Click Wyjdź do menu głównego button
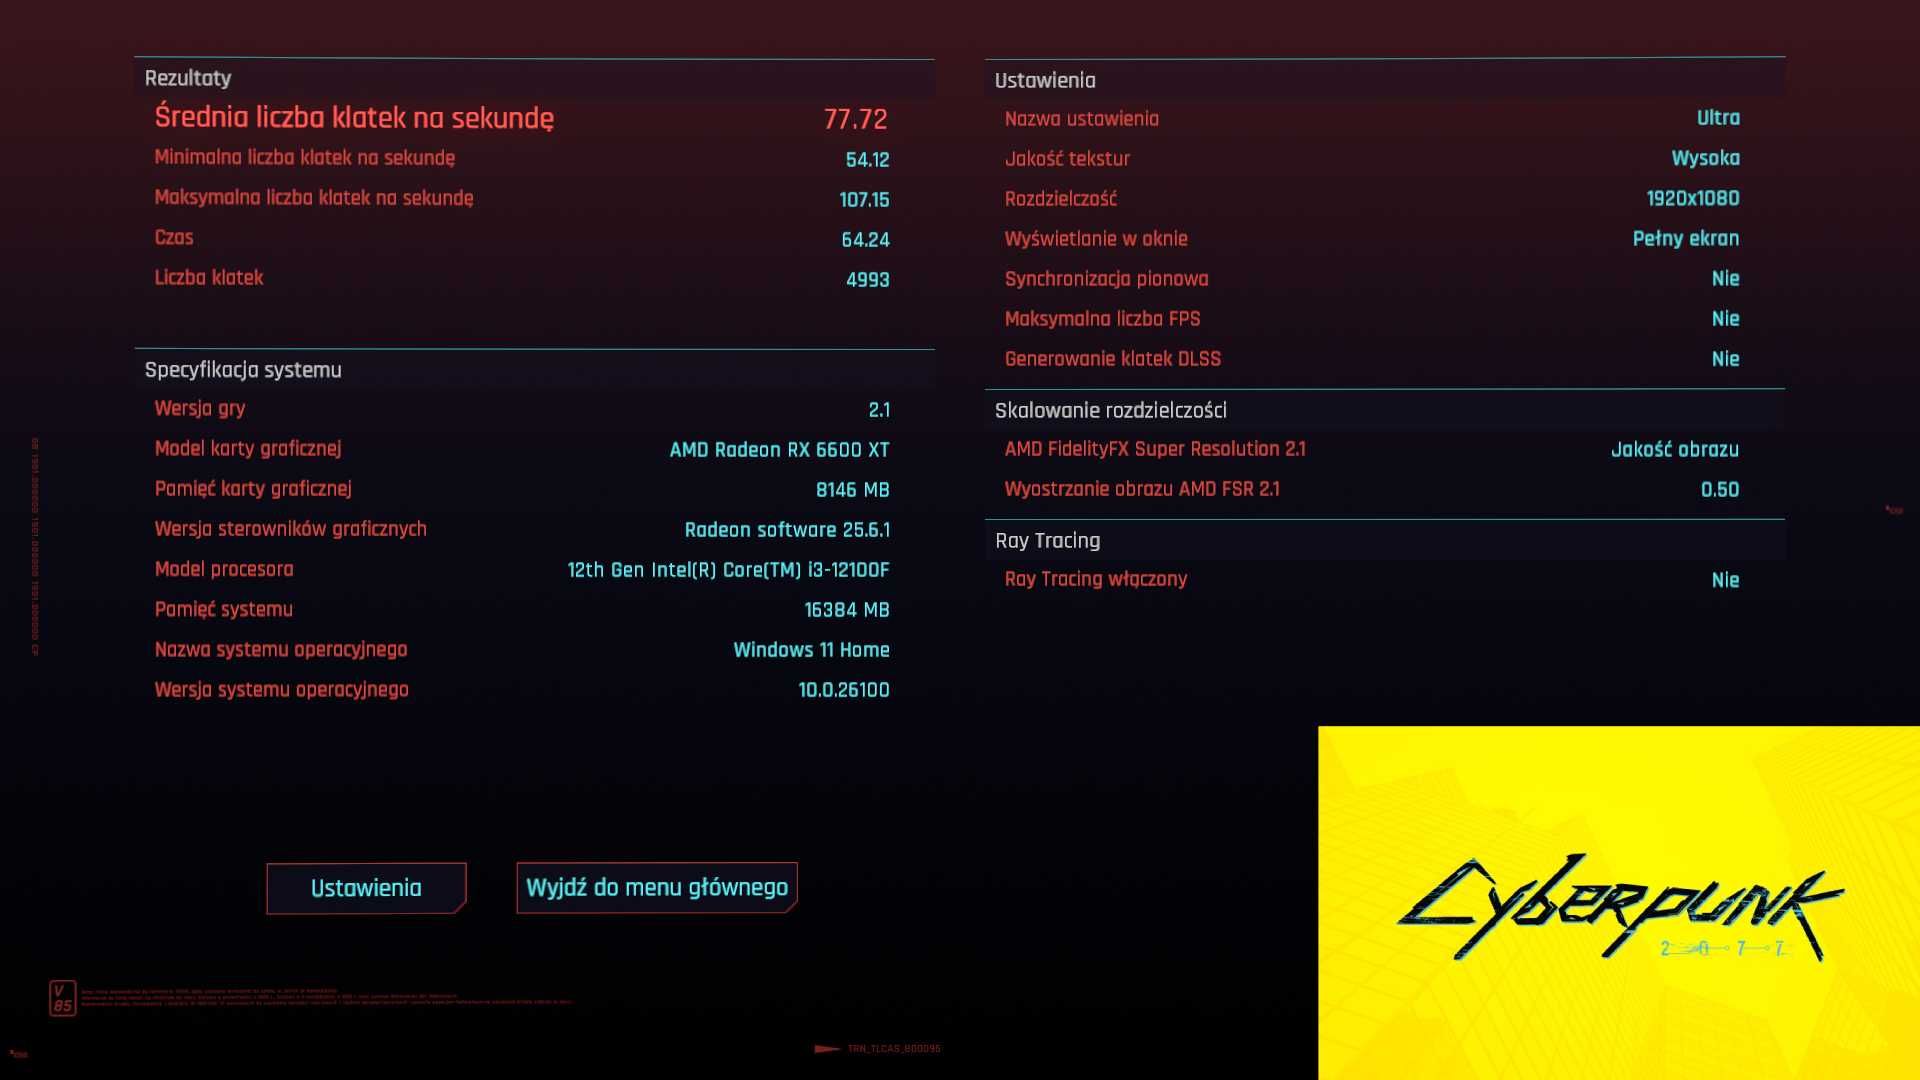Viewport: 1920px width, 1080px height. coord(657,887)
